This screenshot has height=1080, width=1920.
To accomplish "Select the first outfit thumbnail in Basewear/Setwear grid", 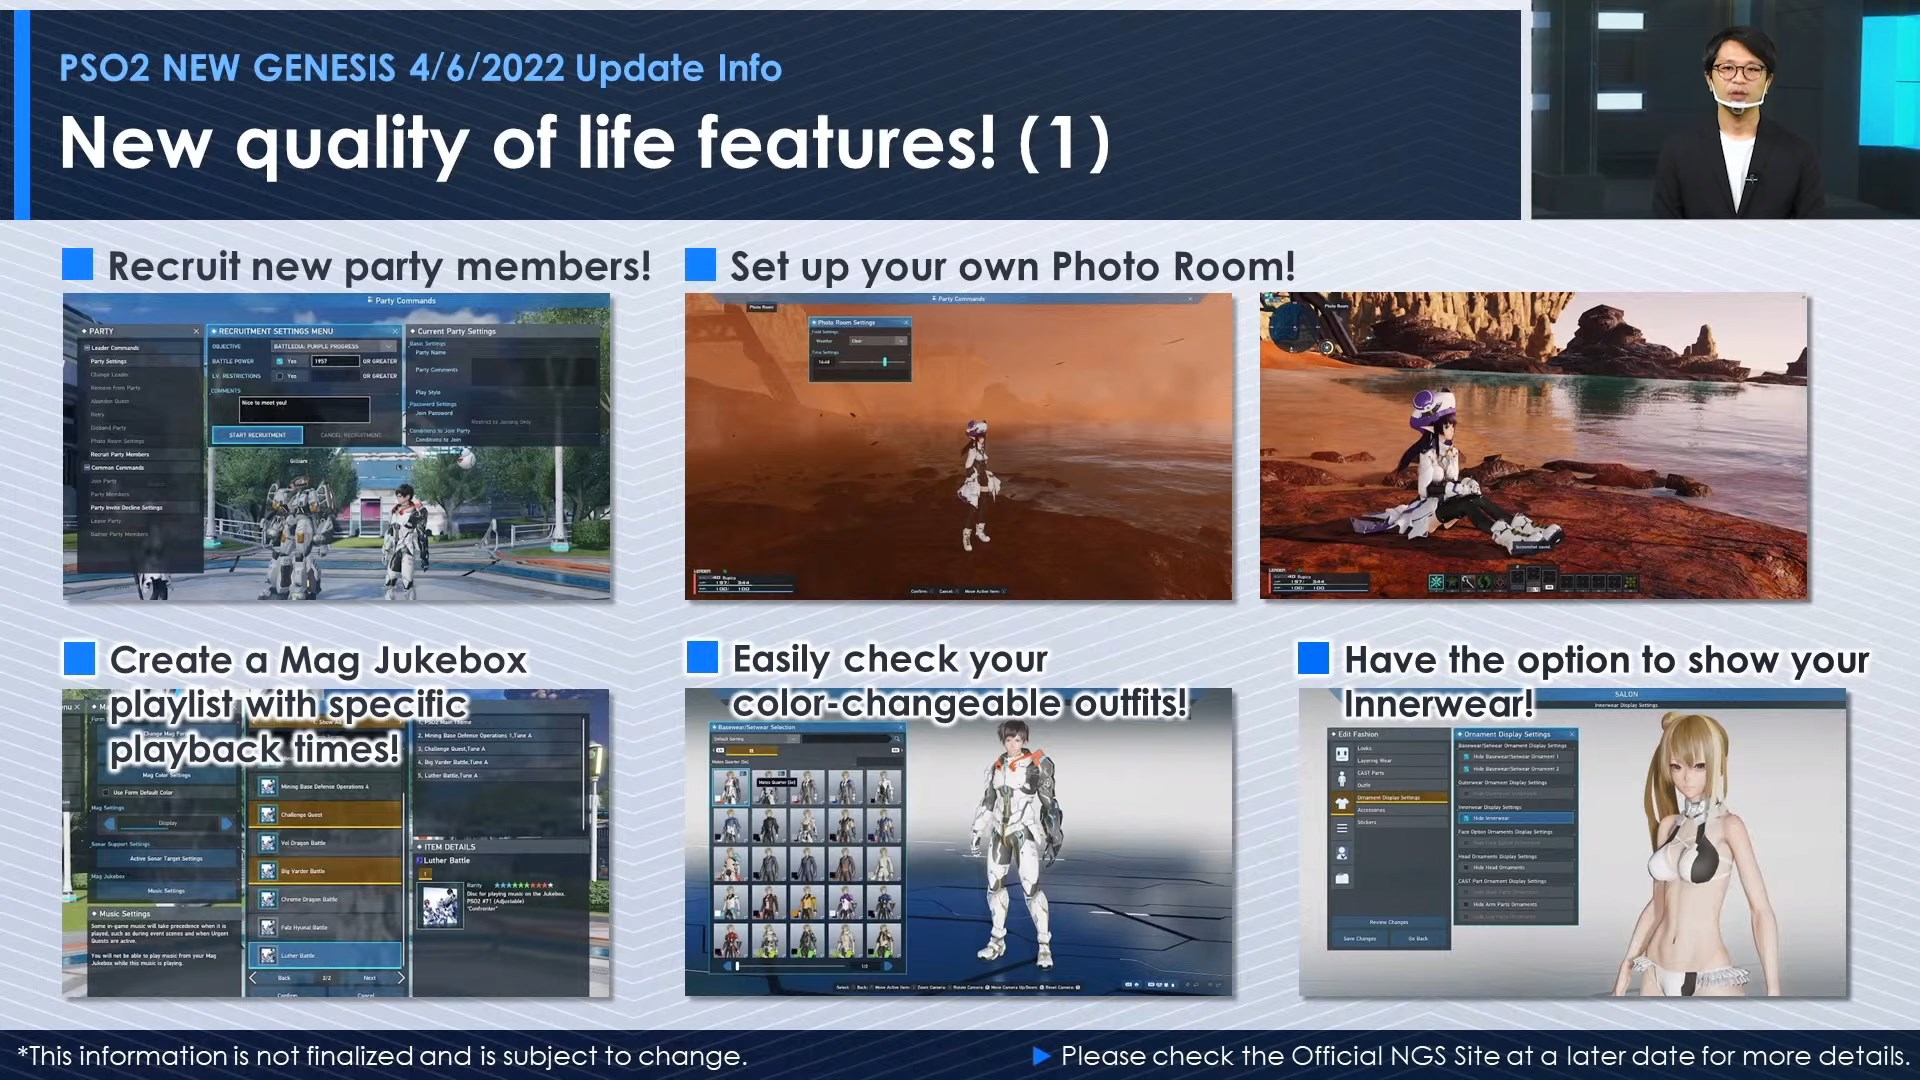I will pos(731,787).
